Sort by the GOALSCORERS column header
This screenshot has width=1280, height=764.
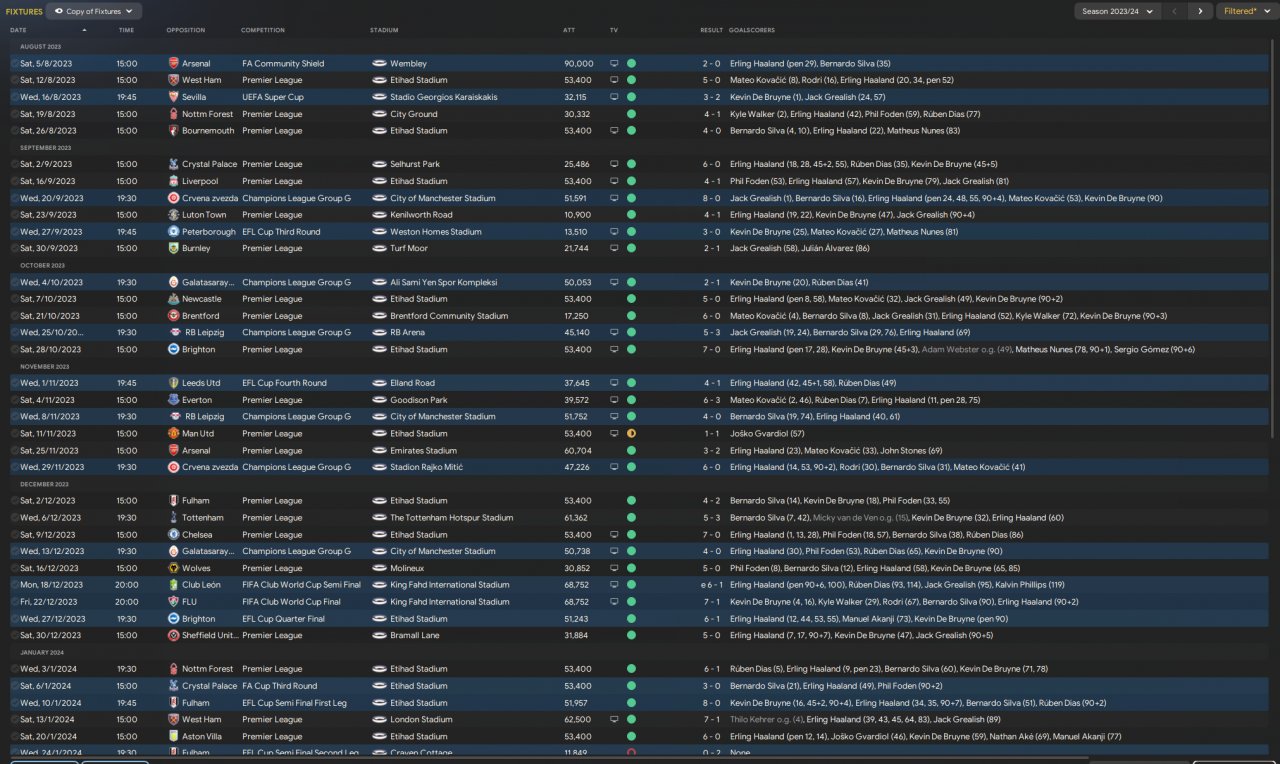pos(752,30)
